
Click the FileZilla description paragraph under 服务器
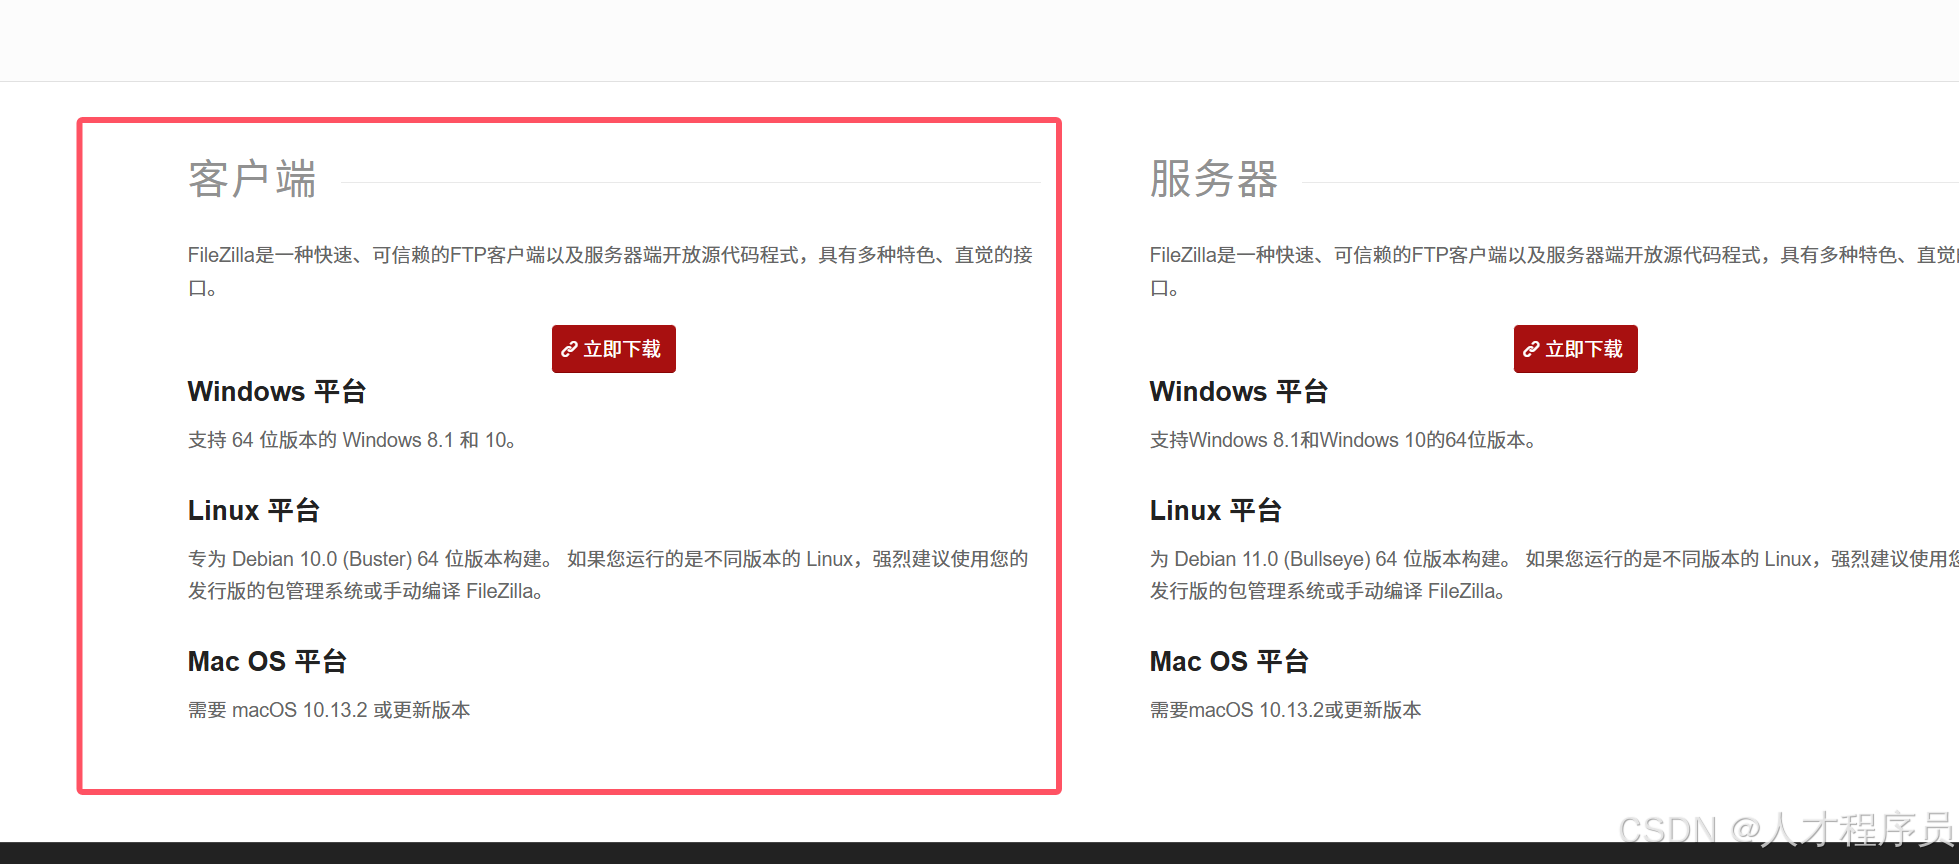click(x=1554, y=271)
